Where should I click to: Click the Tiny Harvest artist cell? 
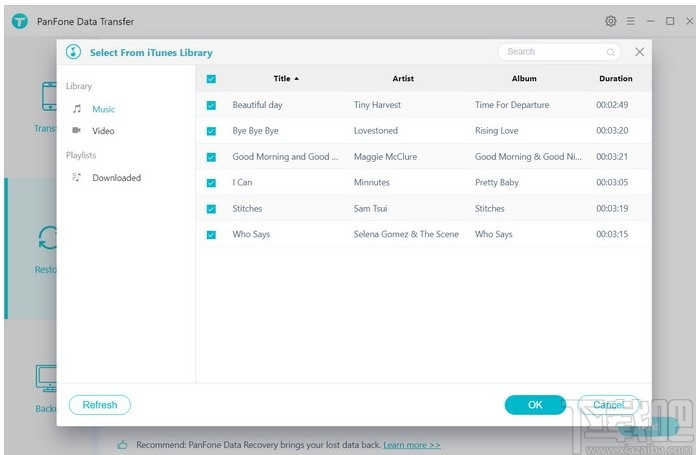pos(377,105)
